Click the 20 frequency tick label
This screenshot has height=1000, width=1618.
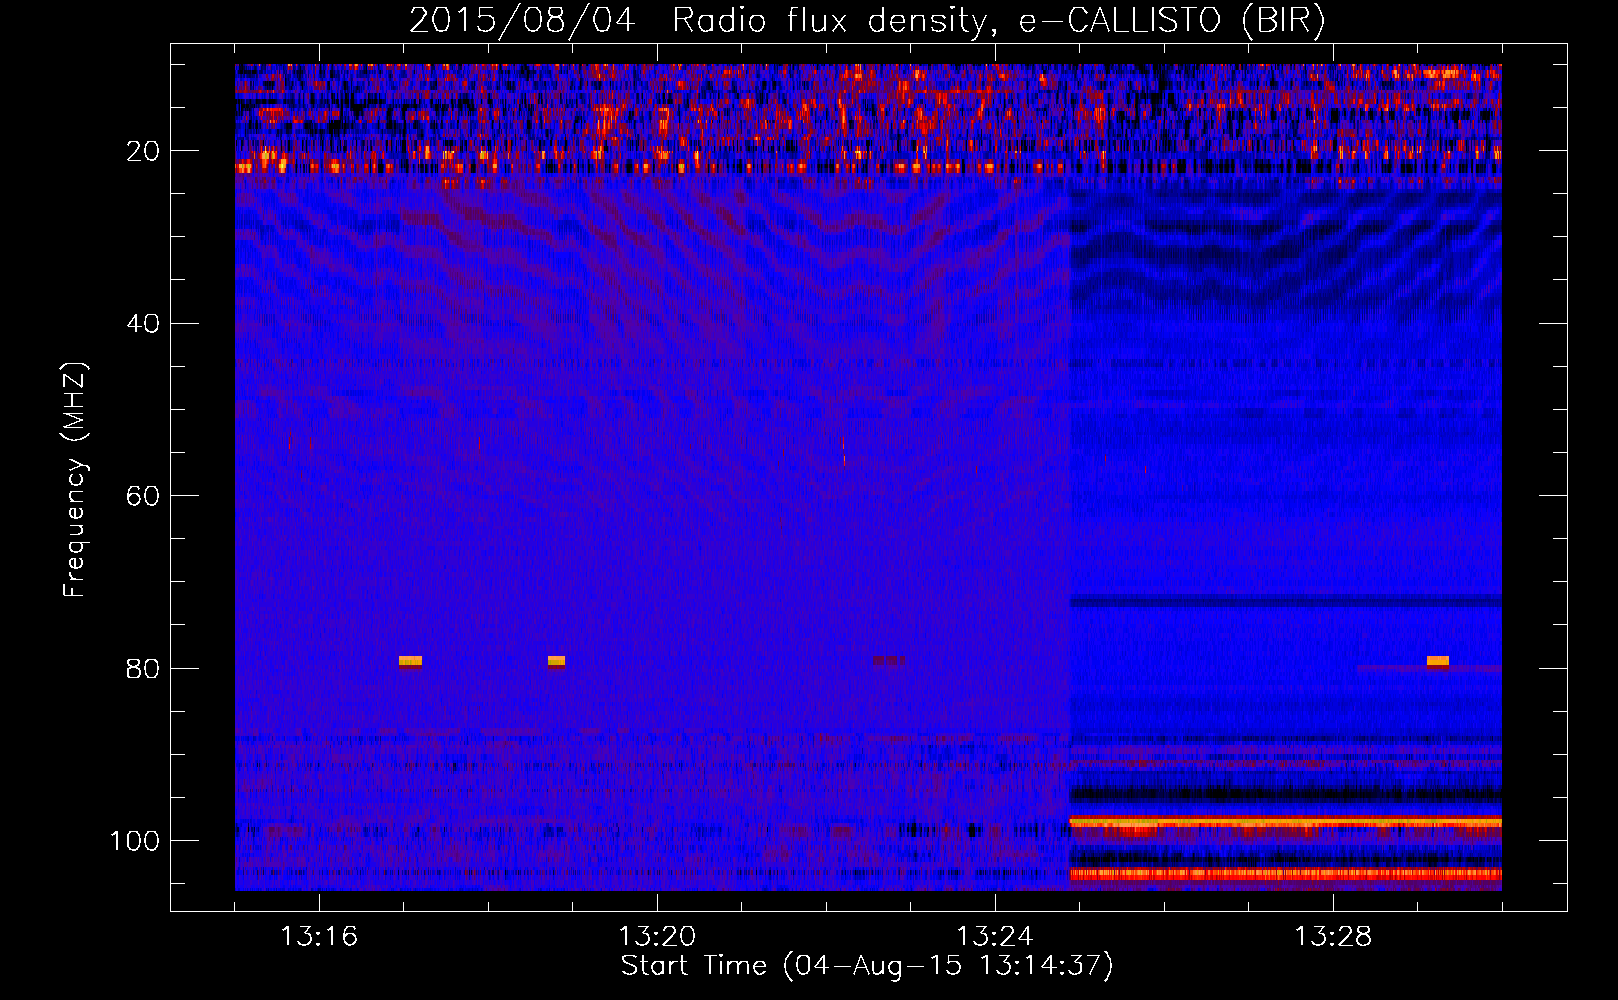coord(143,151)
